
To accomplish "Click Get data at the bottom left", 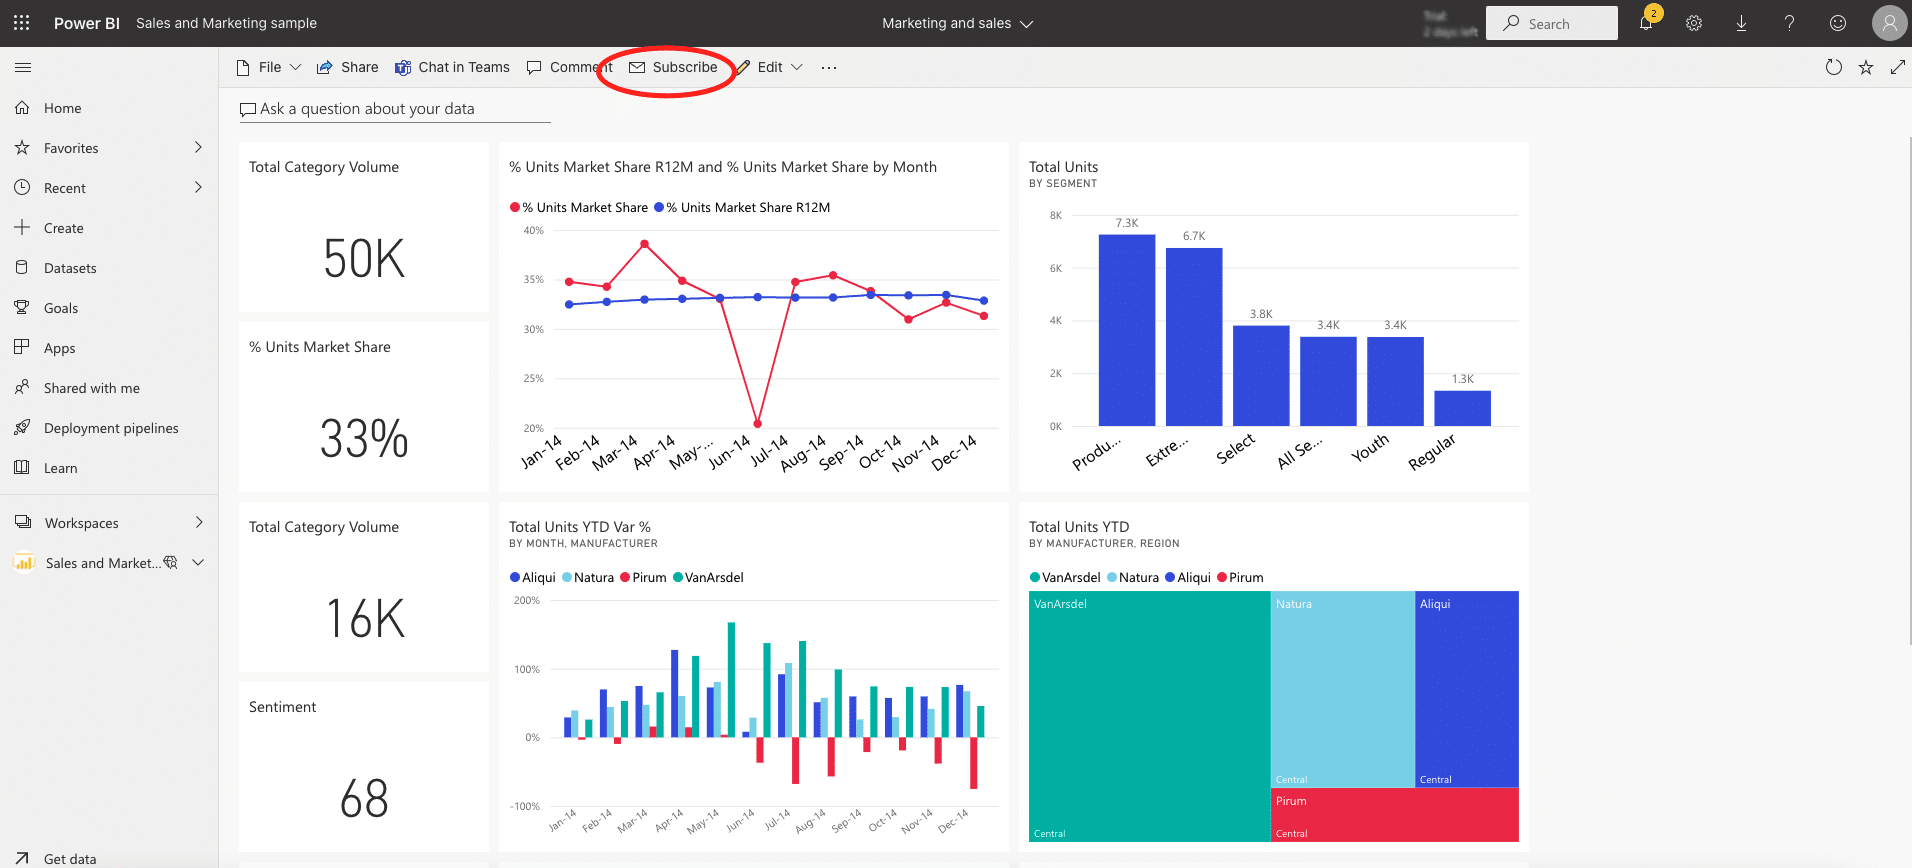I will pos(70,859).
